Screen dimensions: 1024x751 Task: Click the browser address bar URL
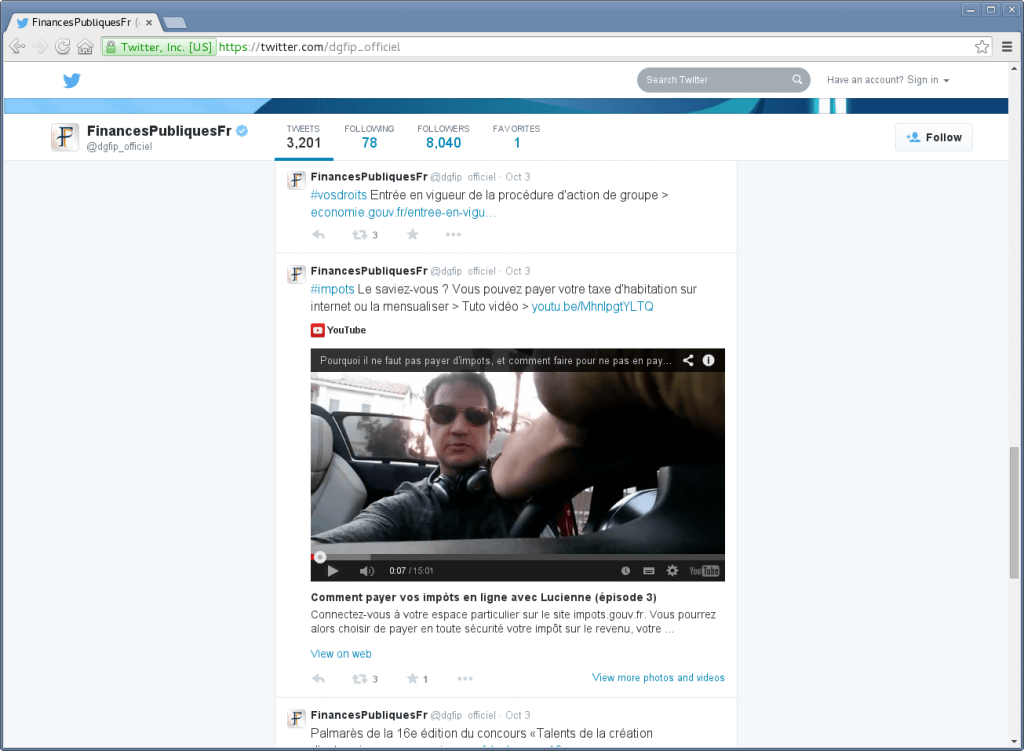310,46
